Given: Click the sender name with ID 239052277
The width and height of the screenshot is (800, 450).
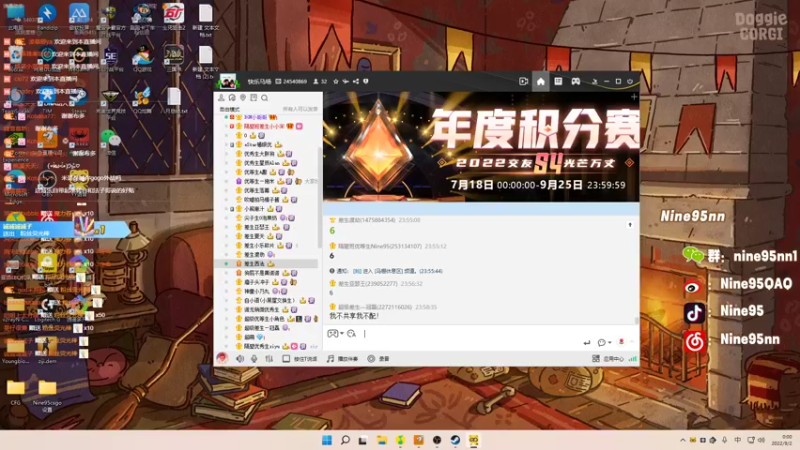Looking at the screenshot, I should point(368,284).
